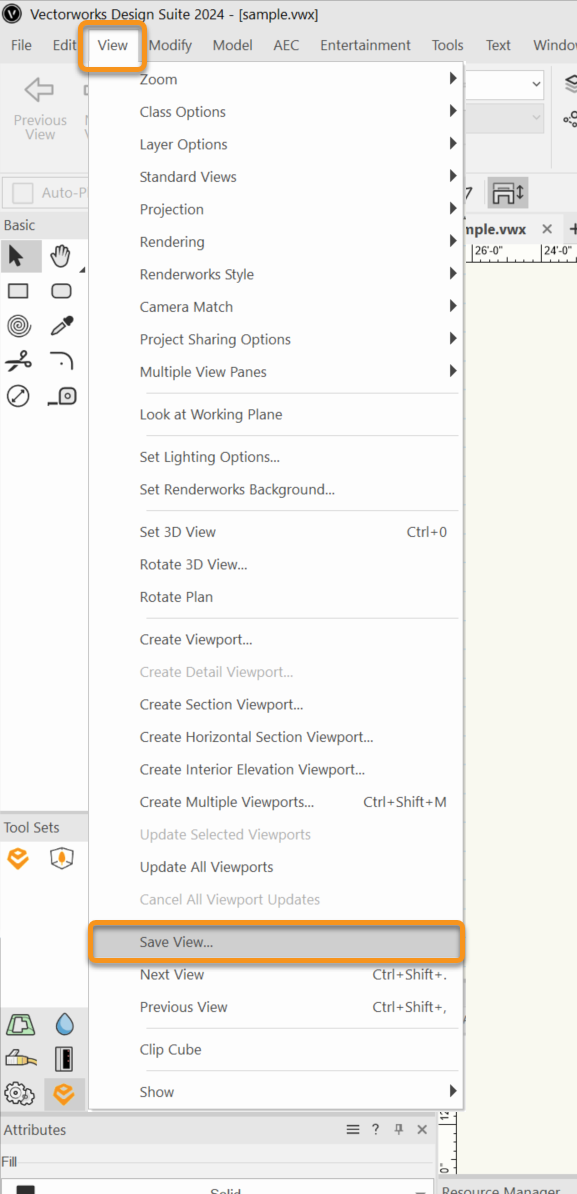Screen dimensions: 577x1194
Task: Open the AEC menu
Action: [286, 45]
